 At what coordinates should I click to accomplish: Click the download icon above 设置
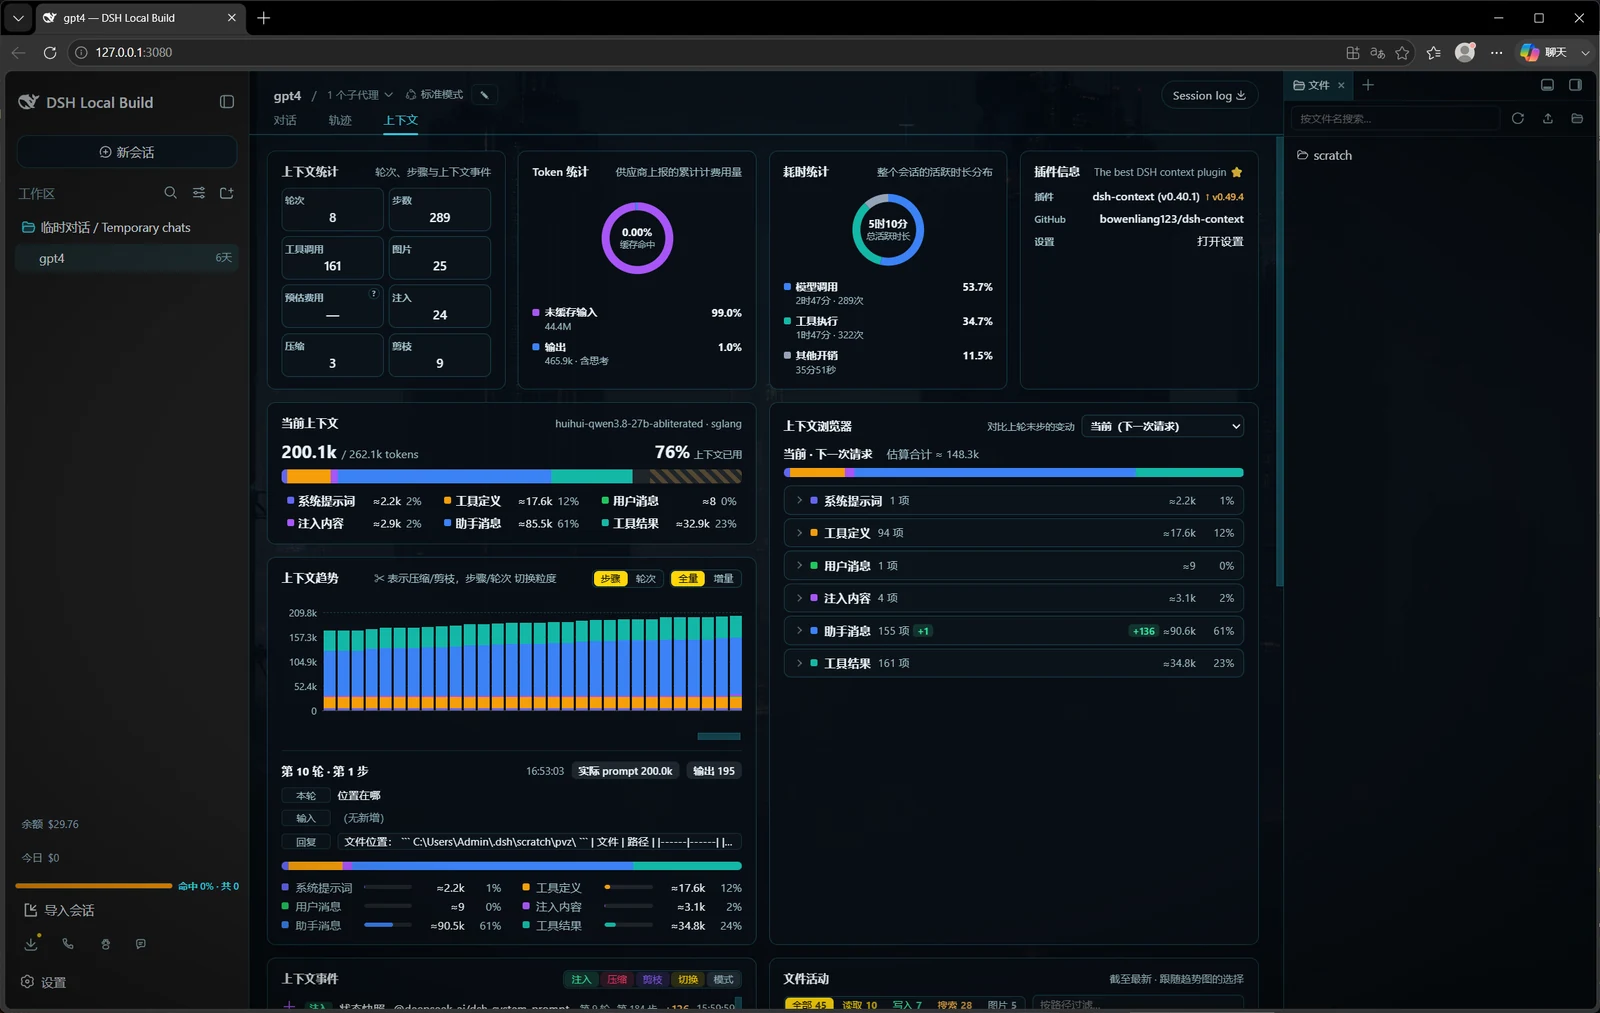point(31,943)
